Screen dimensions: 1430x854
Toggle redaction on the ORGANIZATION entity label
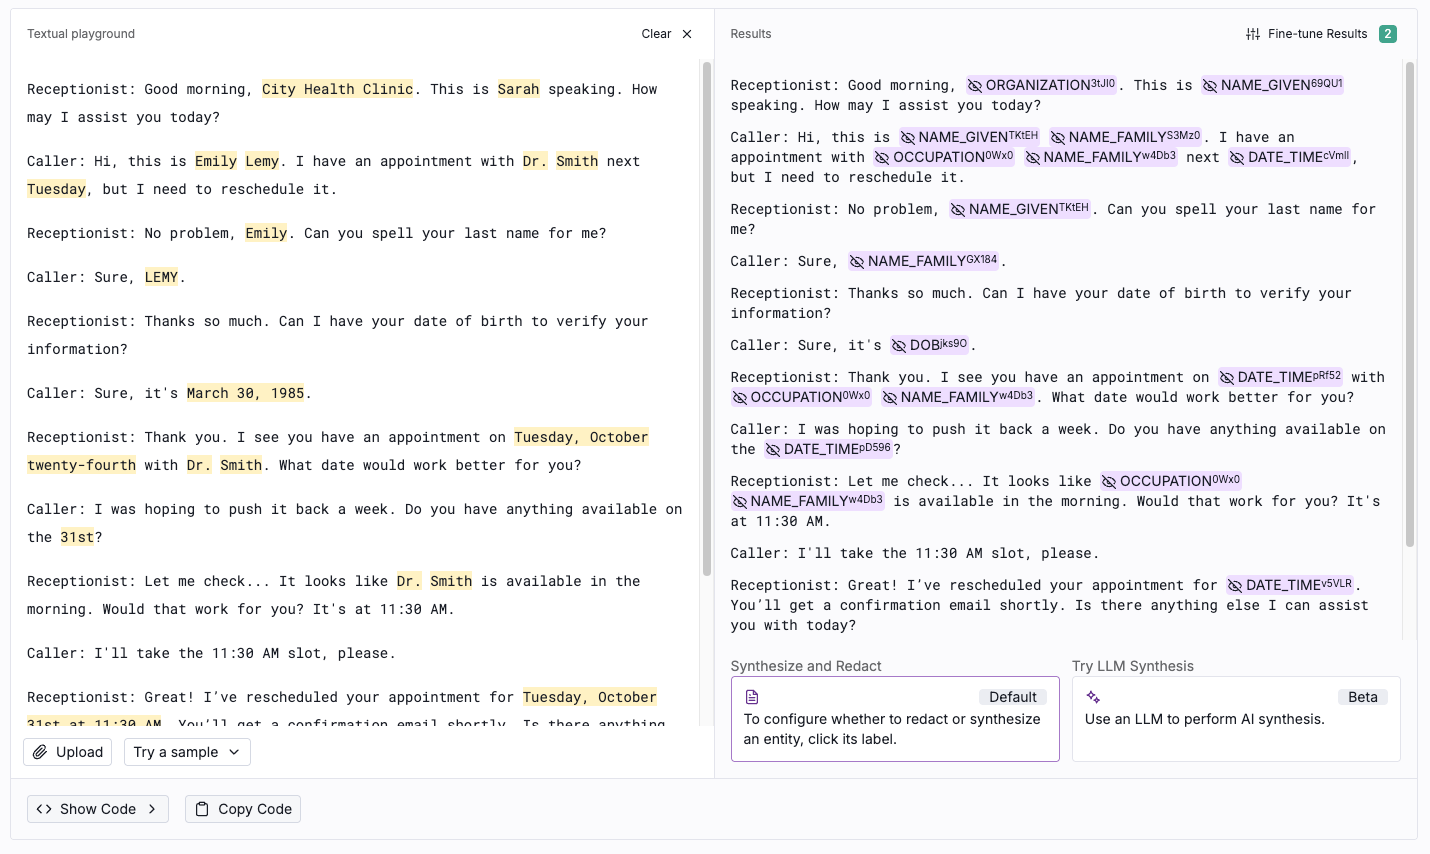click(x=1041, y=86)
